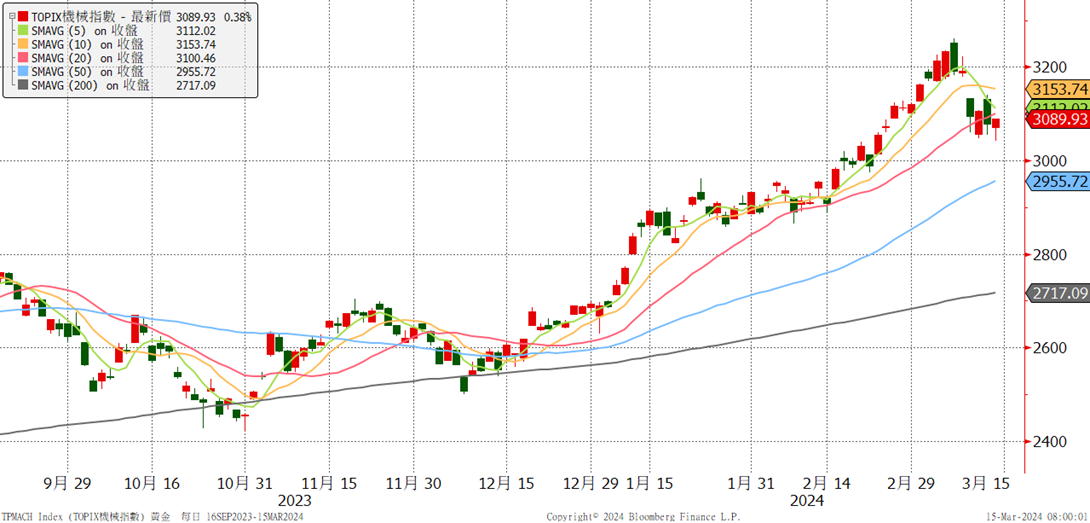Screen dimensions: 1090x523
Task: Select the SMAVG (200) on 收盤 legend row
Action: [x=90, y=86]
